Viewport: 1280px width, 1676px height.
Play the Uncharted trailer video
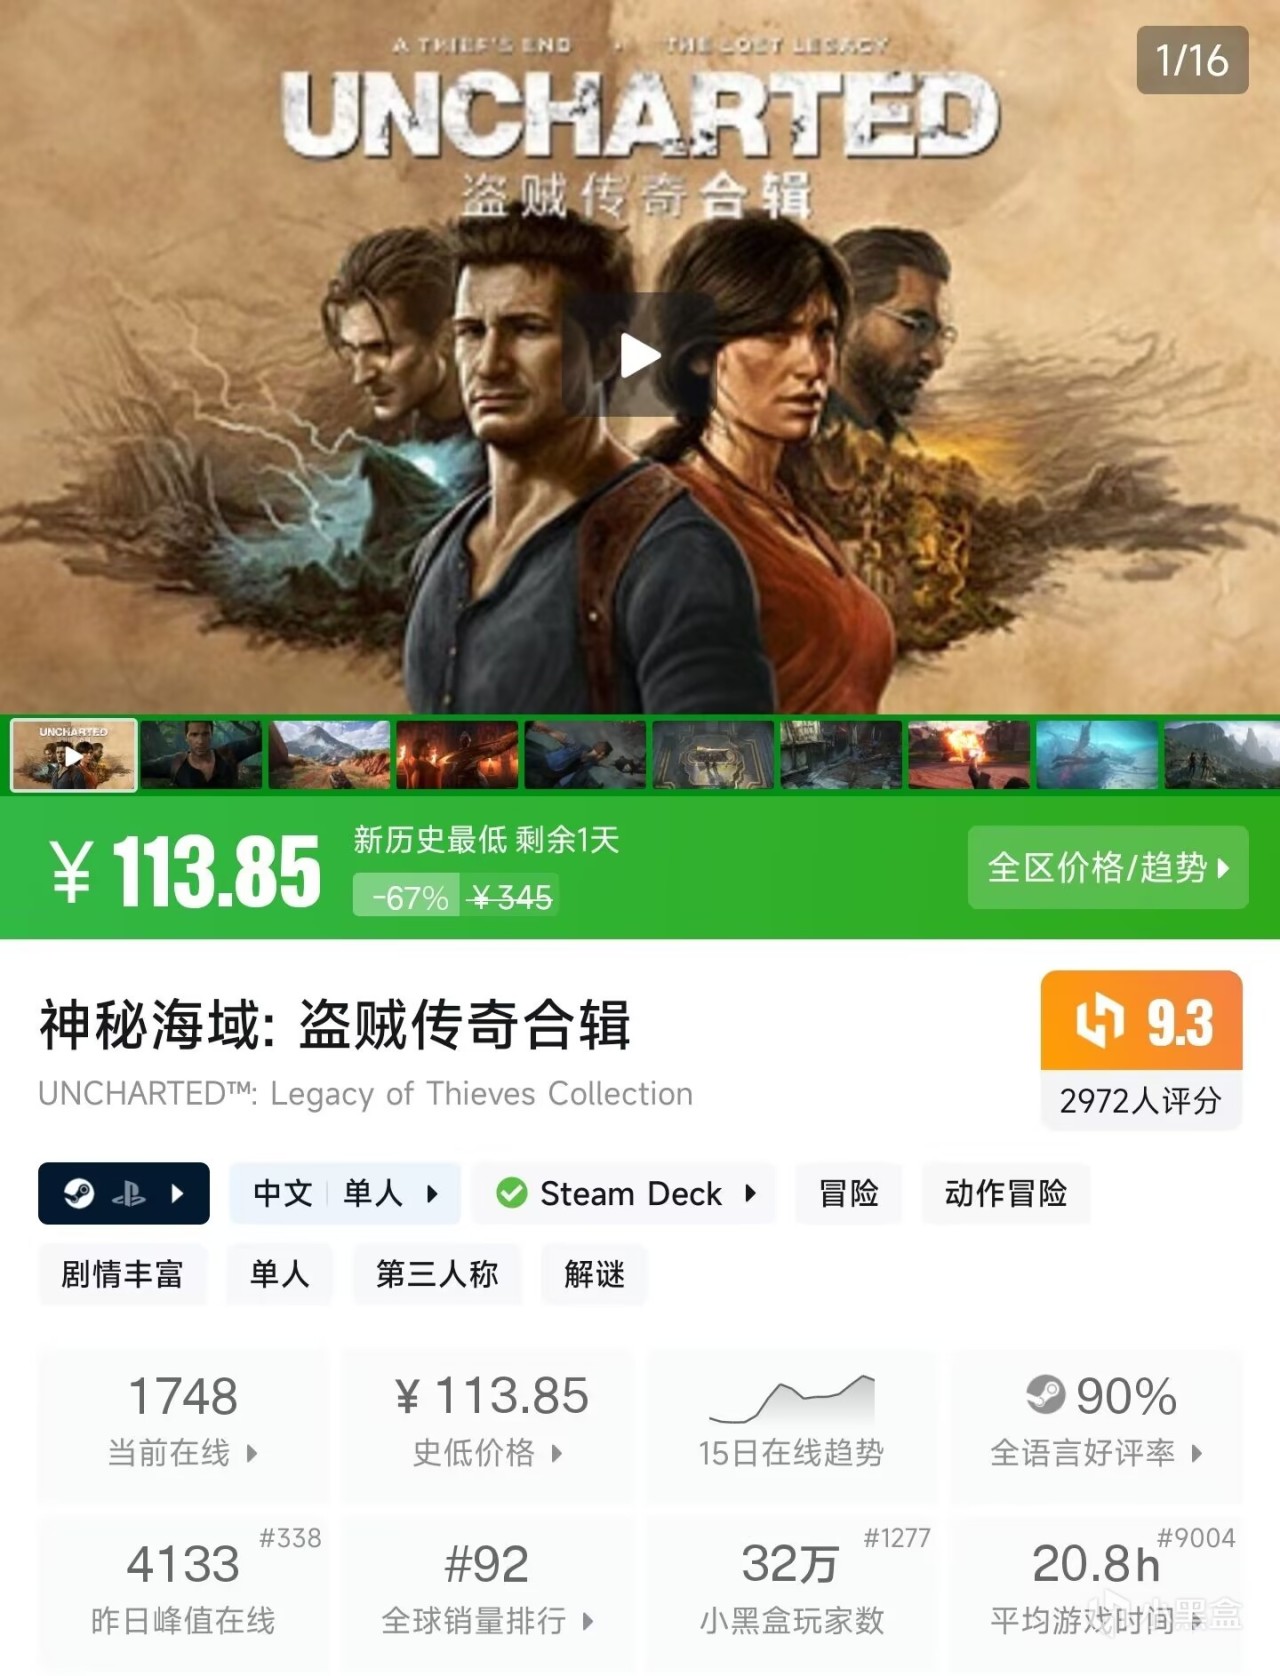(640, 355)
